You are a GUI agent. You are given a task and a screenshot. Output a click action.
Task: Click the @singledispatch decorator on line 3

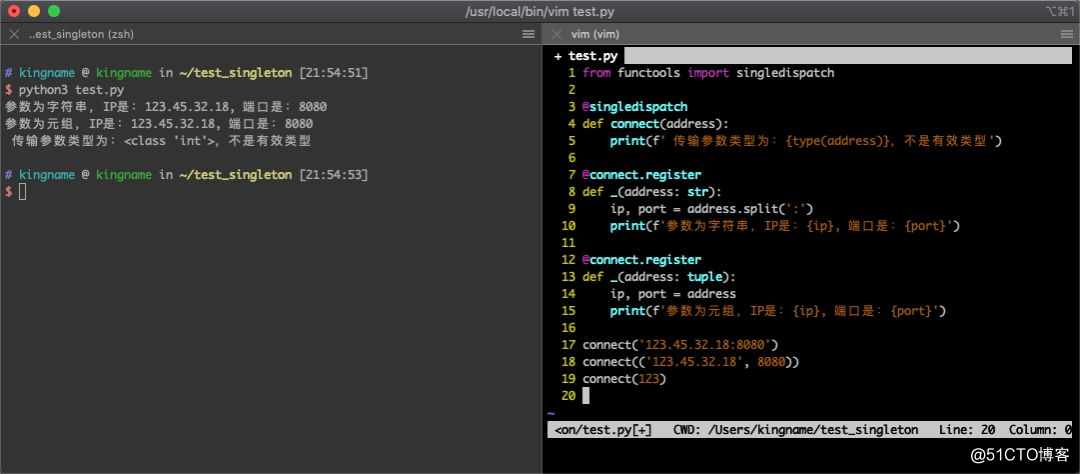click(x=634, y=107)
